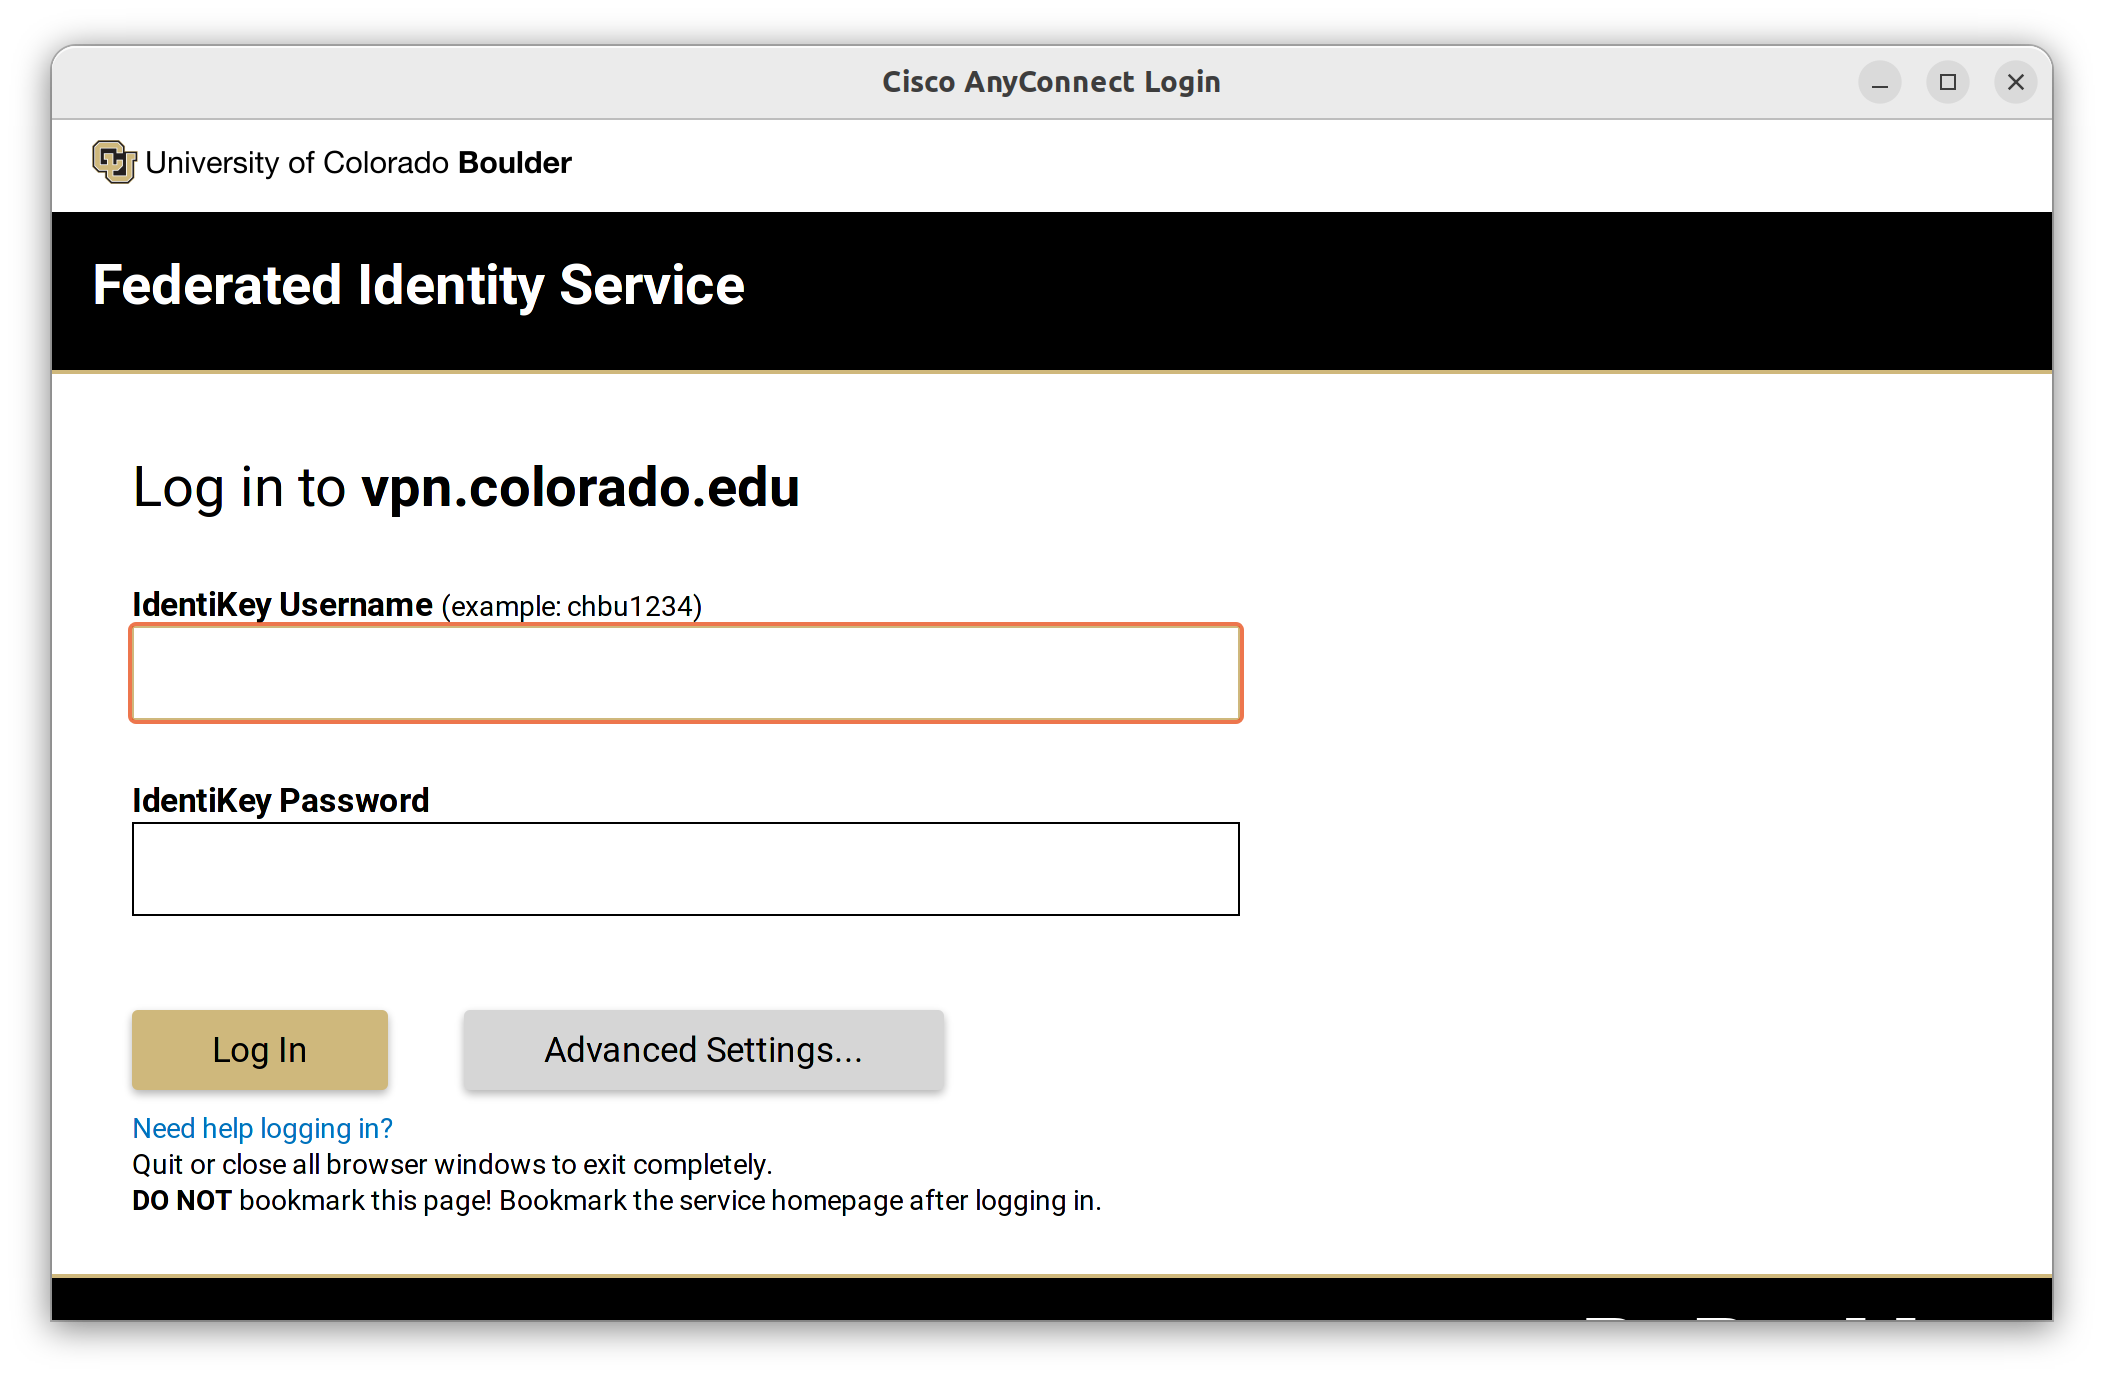
Task: Click the CU Boulder shield logo
Action: tap(113, 161)
